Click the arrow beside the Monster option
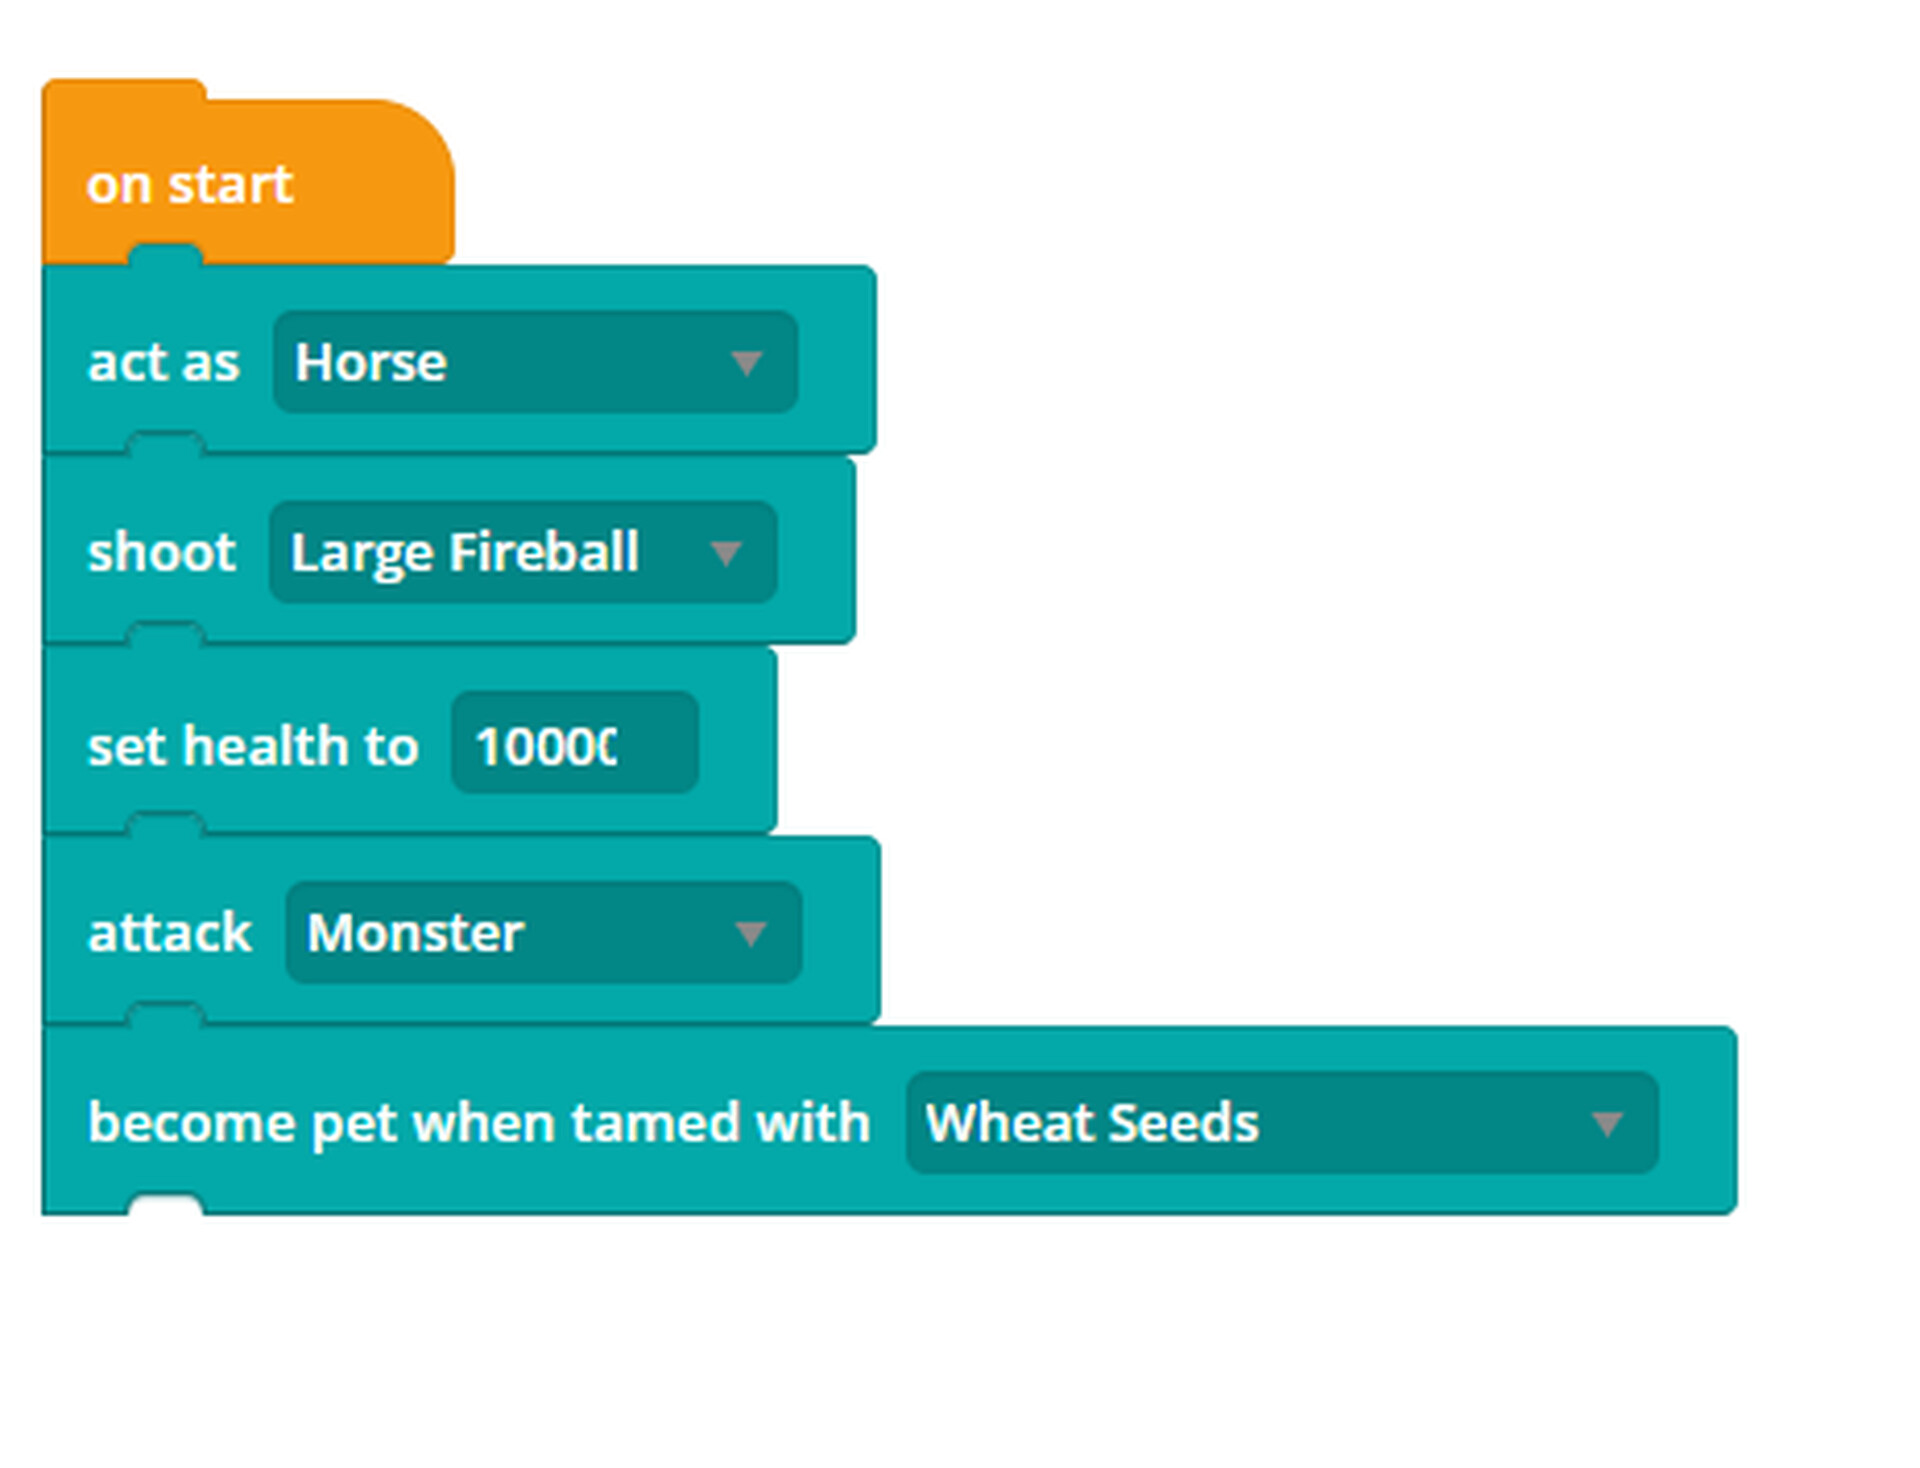The width and height of the screenshot is (1920, 1468). coord(750,933)
